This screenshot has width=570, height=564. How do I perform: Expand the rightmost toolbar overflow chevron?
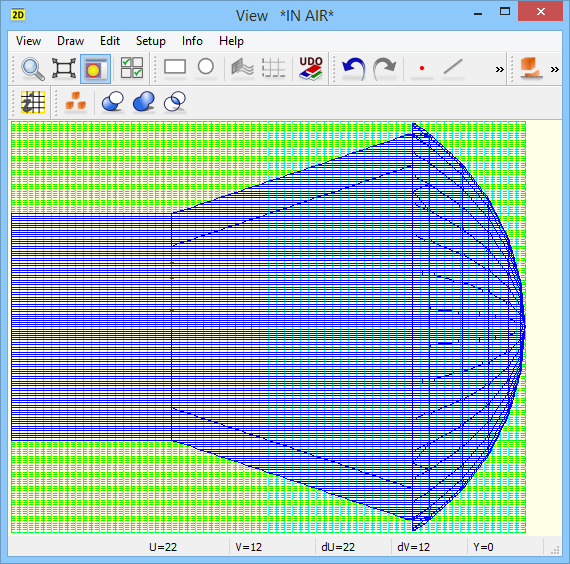(x=555, y=69)
